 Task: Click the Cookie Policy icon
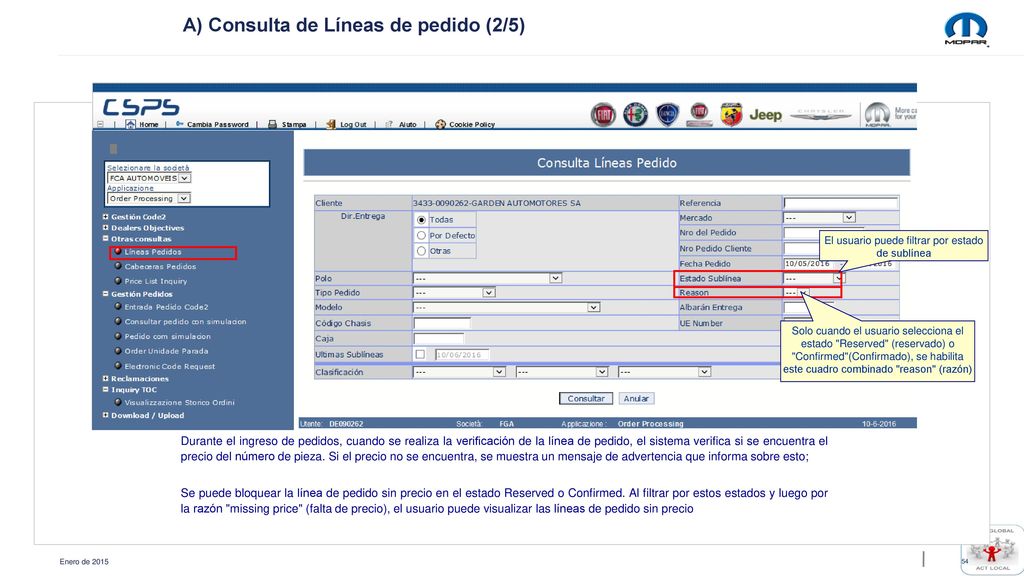(440, 124)
